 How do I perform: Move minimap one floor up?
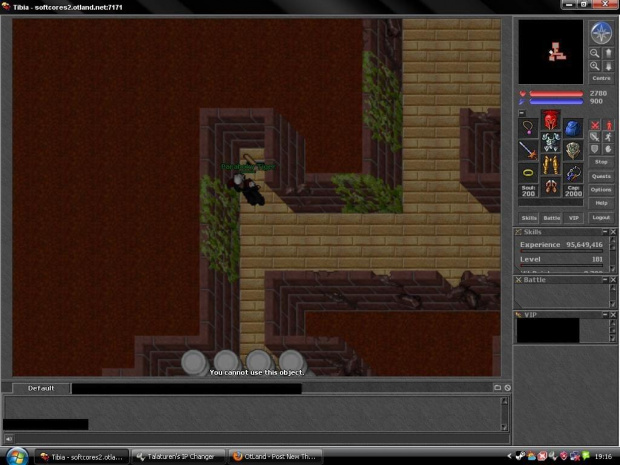pos(608,53)
